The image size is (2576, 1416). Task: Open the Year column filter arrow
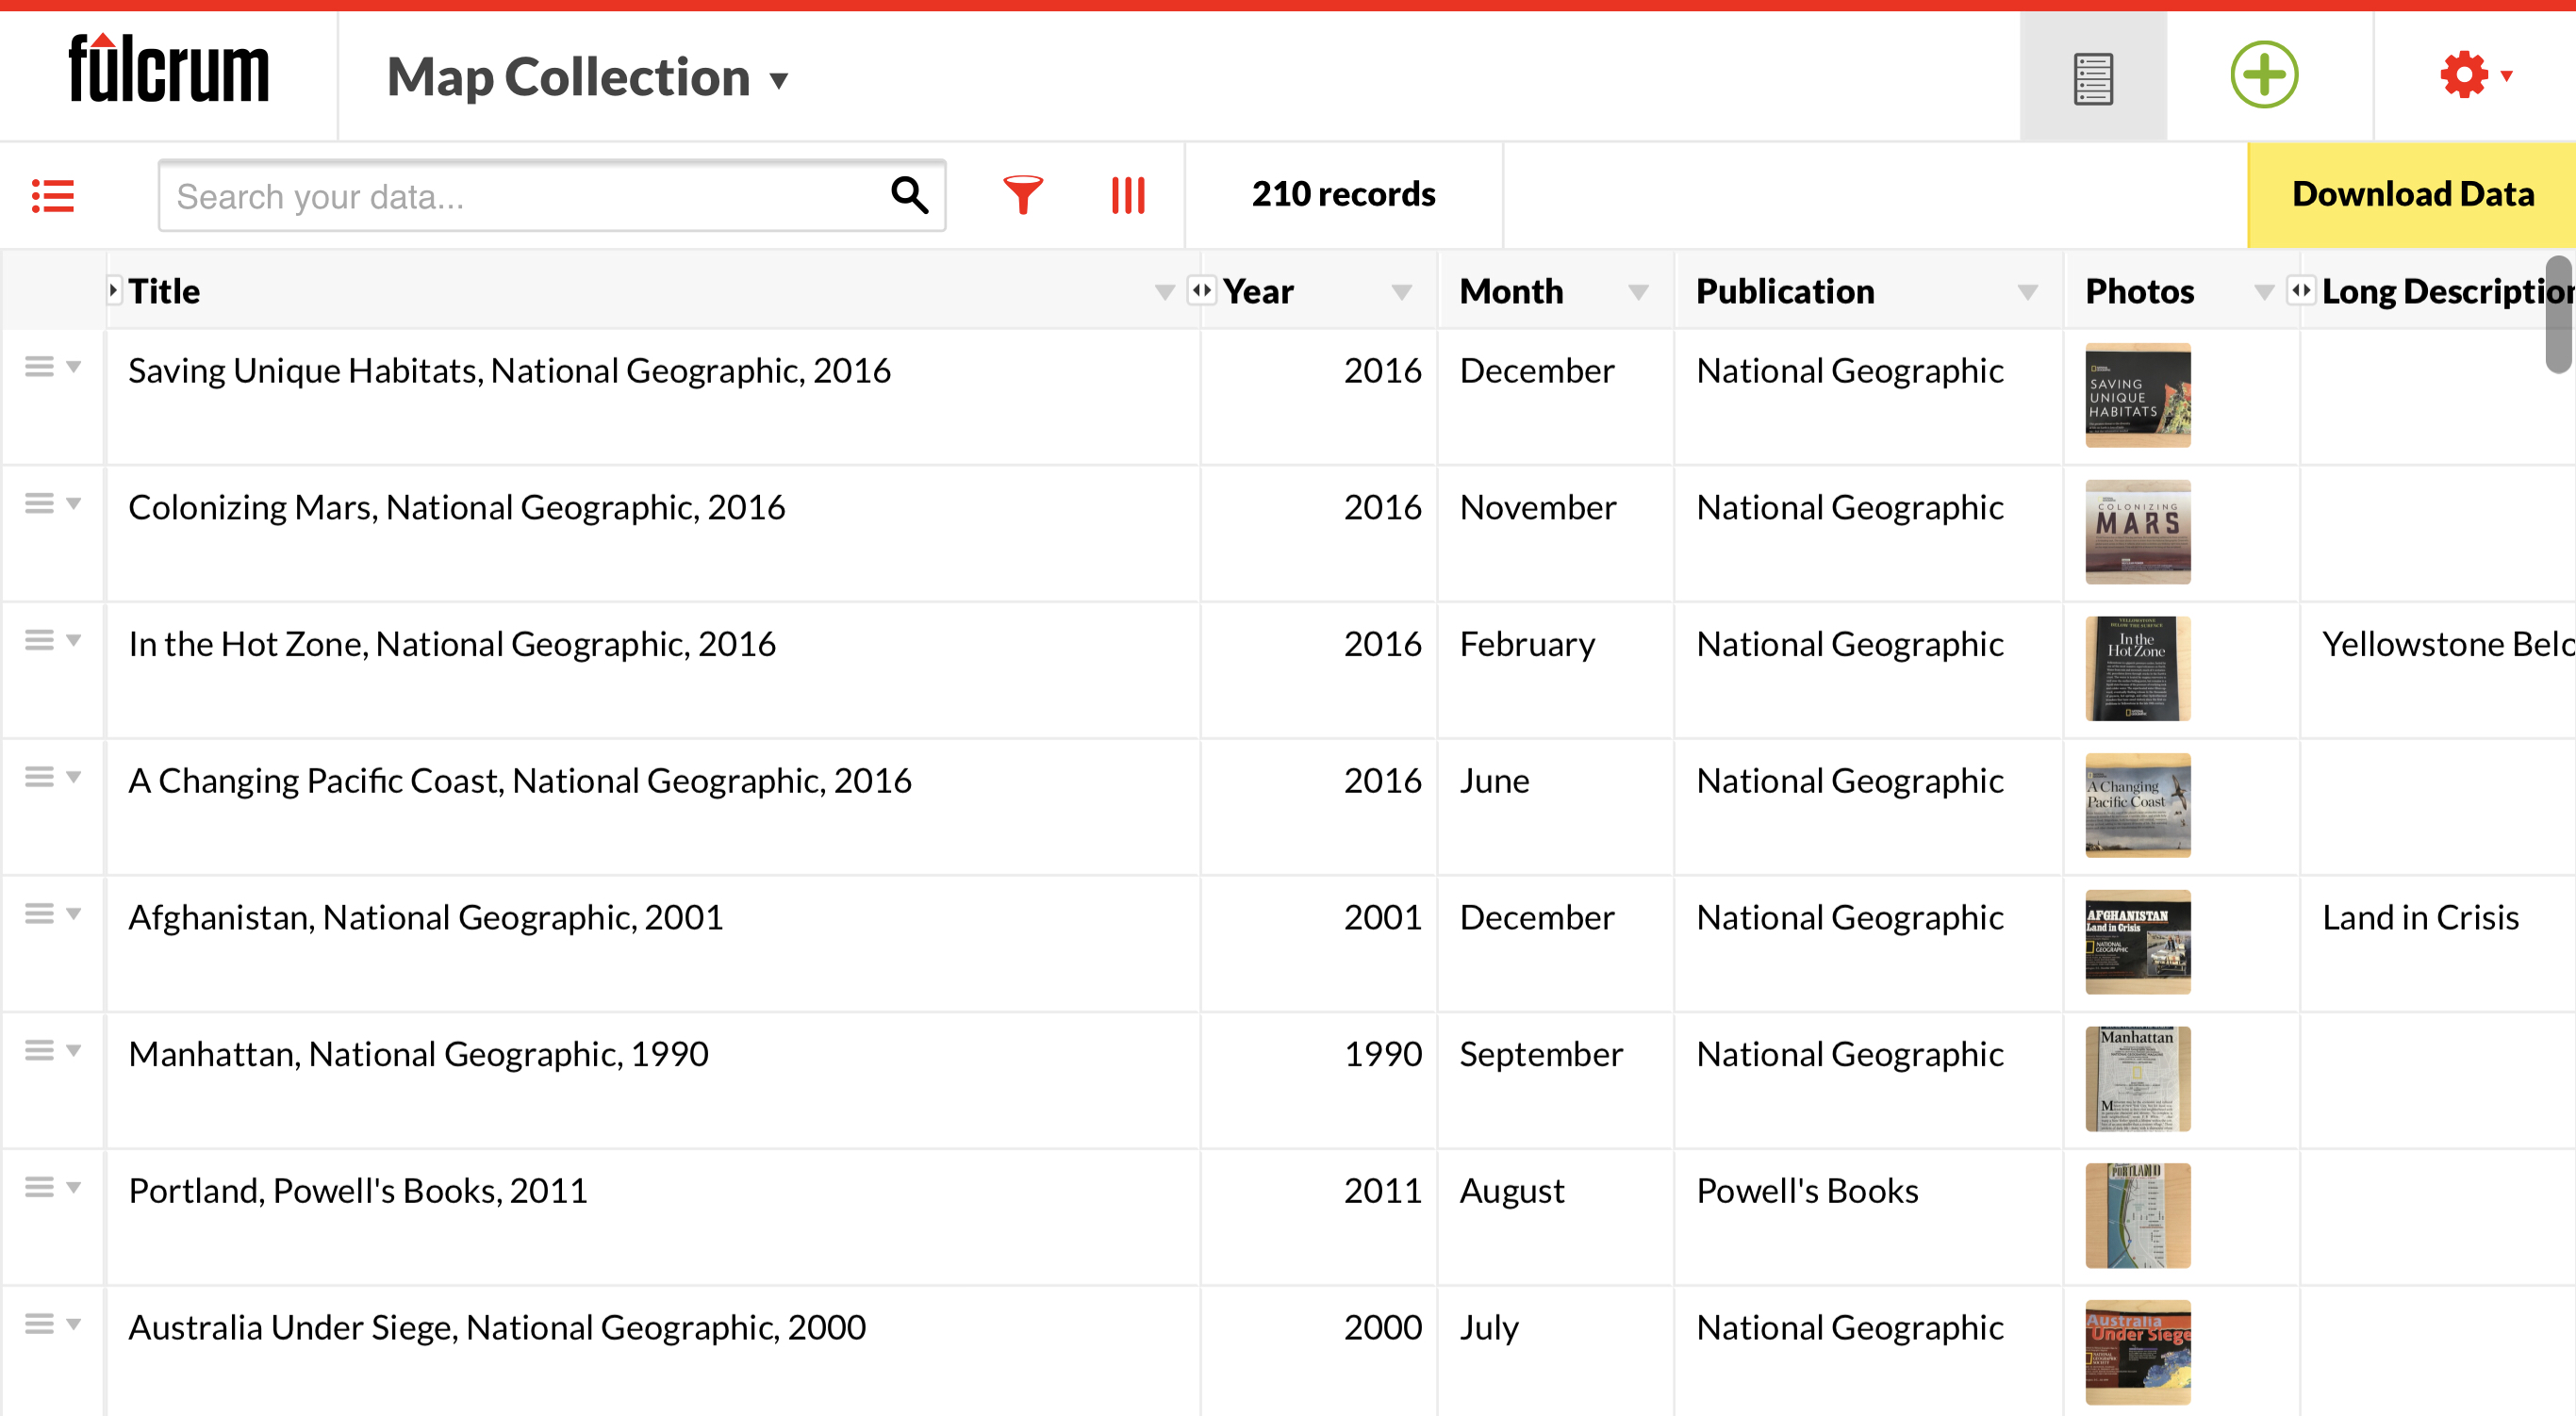tap(1401, 292)
